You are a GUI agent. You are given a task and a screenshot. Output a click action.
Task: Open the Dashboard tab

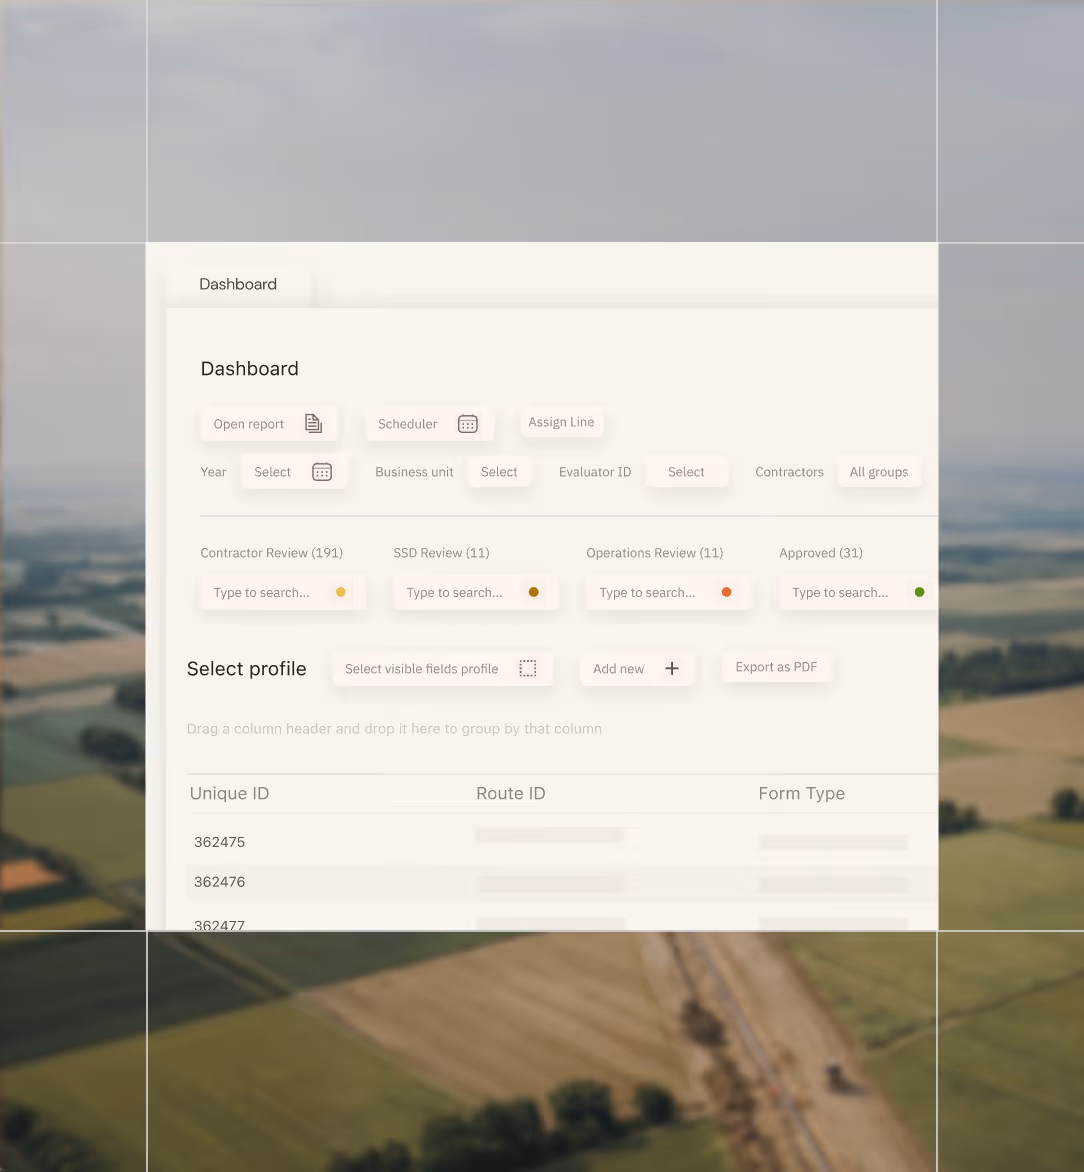click(238, 284)
